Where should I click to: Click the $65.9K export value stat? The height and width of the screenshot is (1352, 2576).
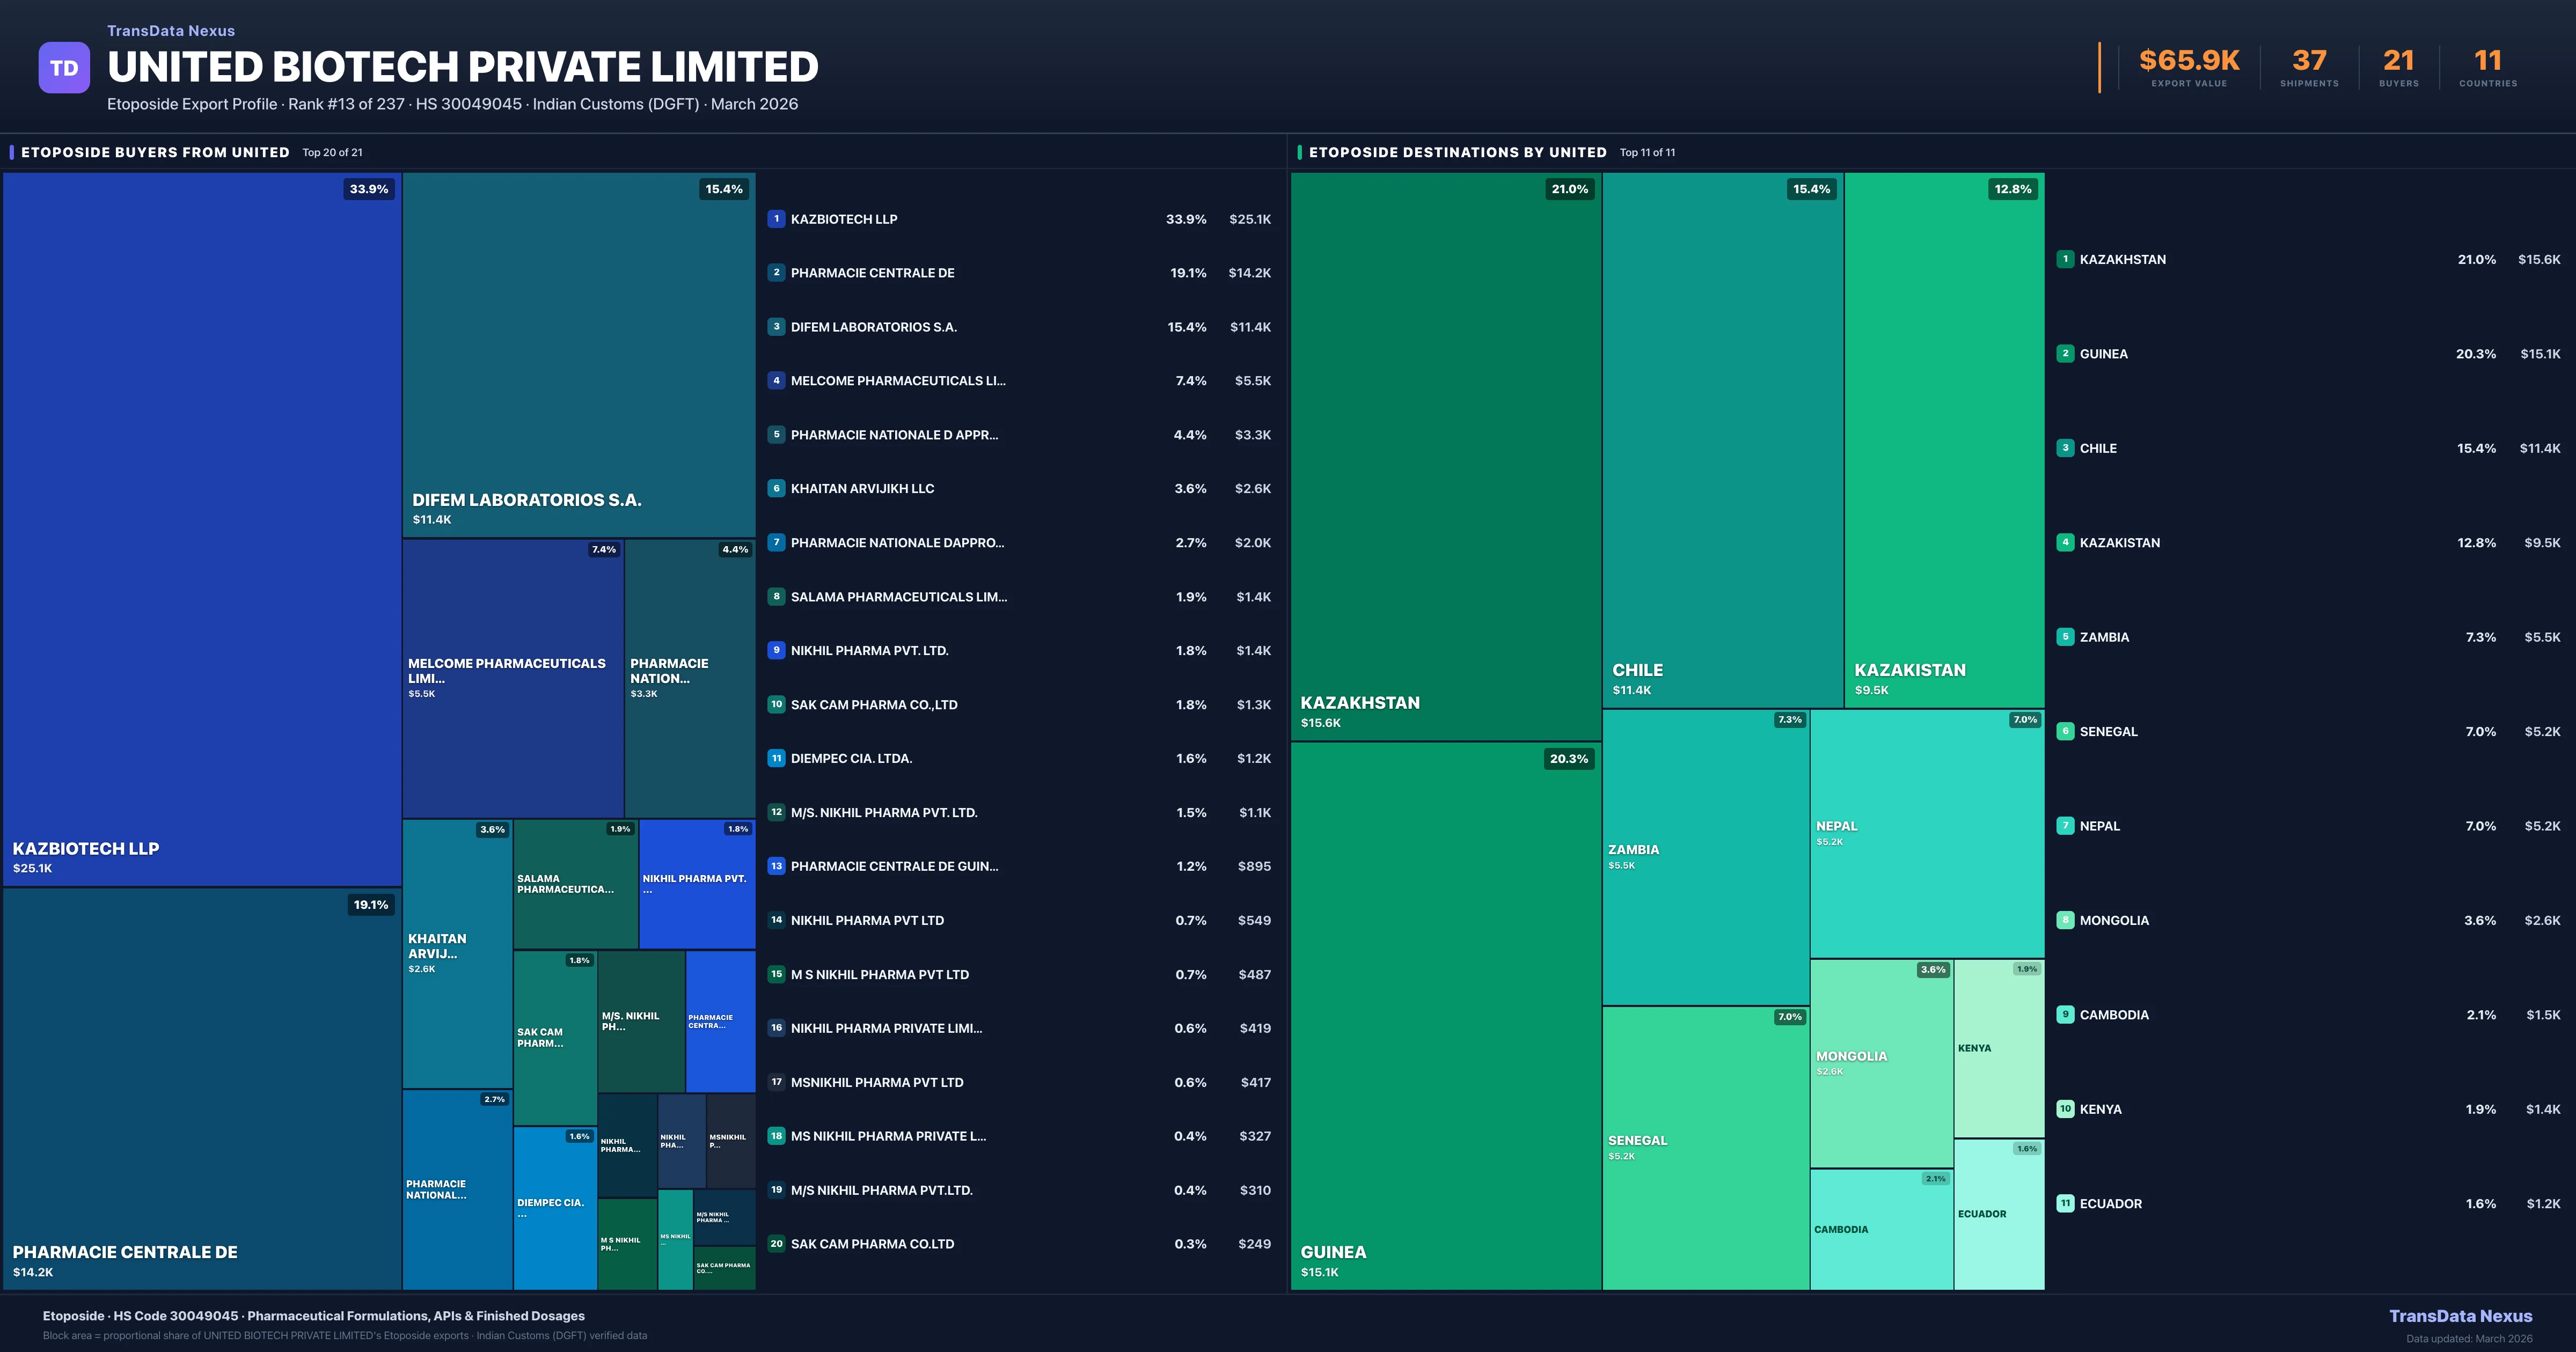pyautogui.click(x=2189, y=62)
